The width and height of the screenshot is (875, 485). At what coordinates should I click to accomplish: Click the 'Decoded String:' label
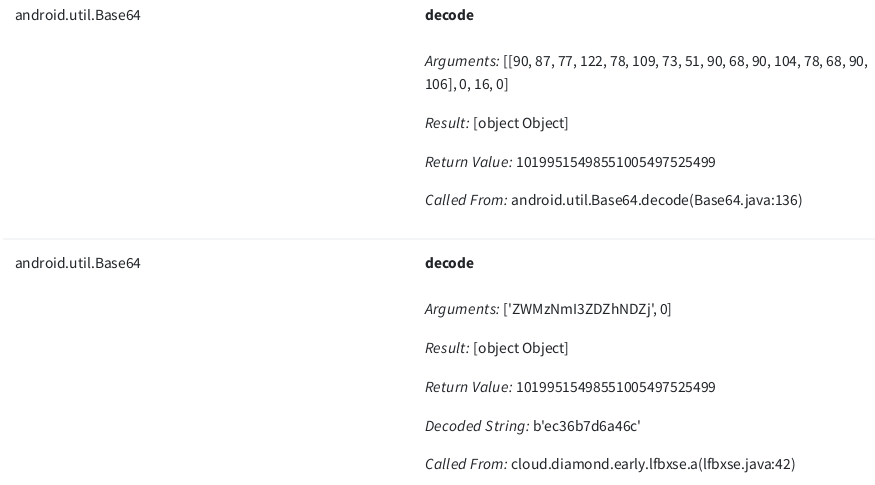point(477,426)
